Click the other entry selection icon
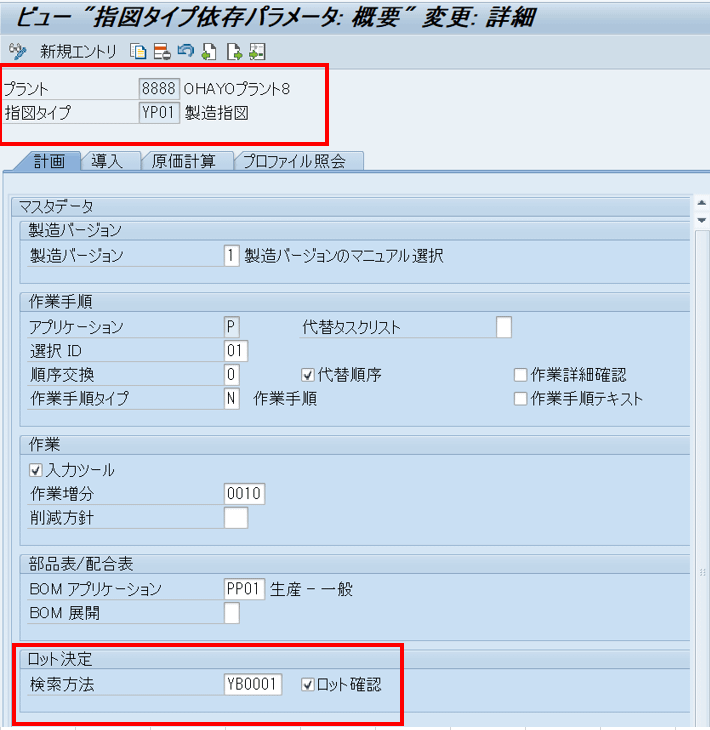Screen dimensions: 710x730 257,51
